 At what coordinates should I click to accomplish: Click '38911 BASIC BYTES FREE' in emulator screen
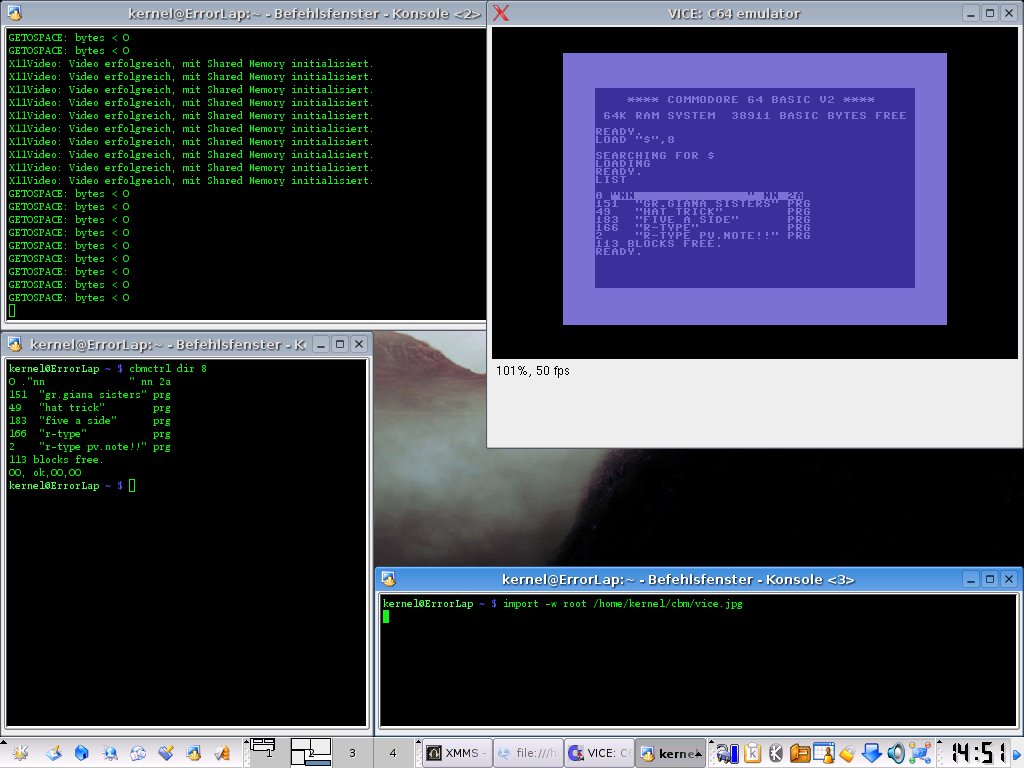coord(819,116)
